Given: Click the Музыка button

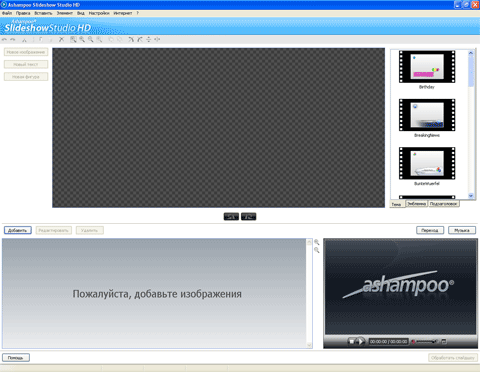Looking at the screenshot, I should click(x=462, y=230).
